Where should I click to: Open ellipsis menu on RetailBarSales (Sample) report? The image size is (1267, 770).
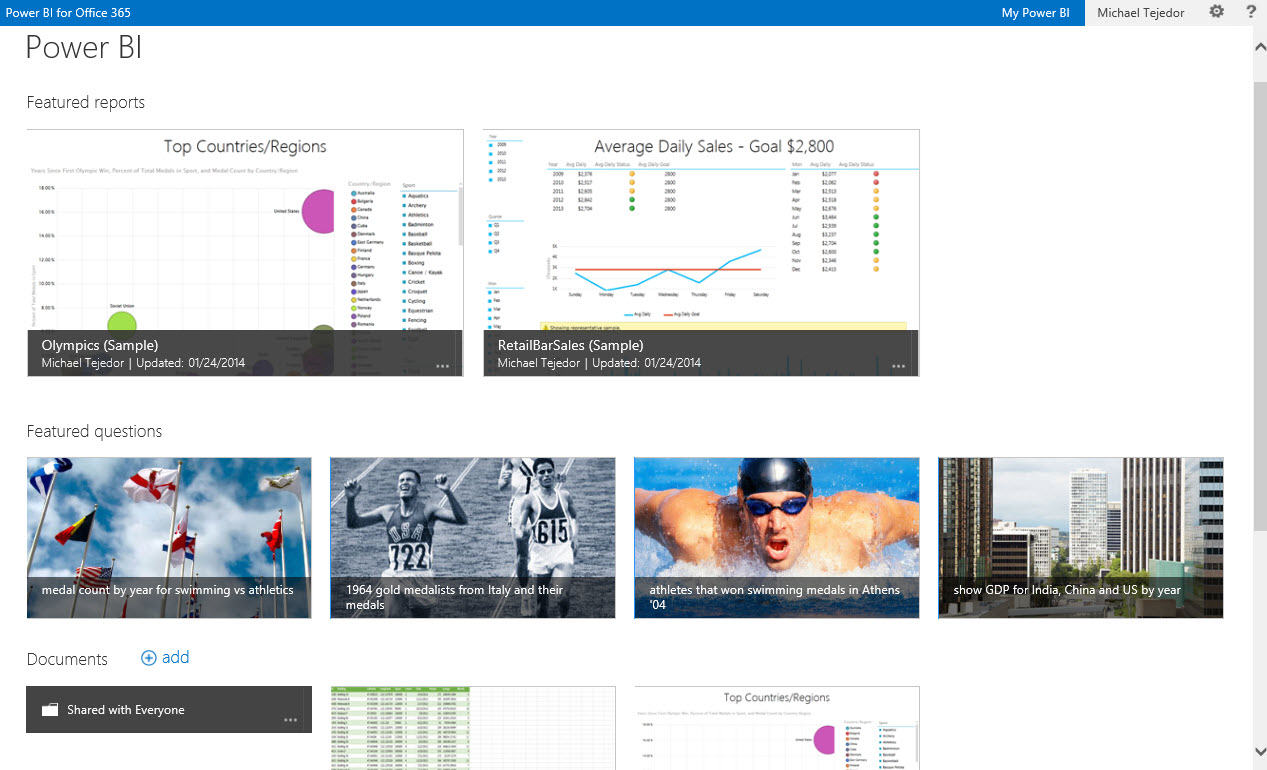(899, 366)
